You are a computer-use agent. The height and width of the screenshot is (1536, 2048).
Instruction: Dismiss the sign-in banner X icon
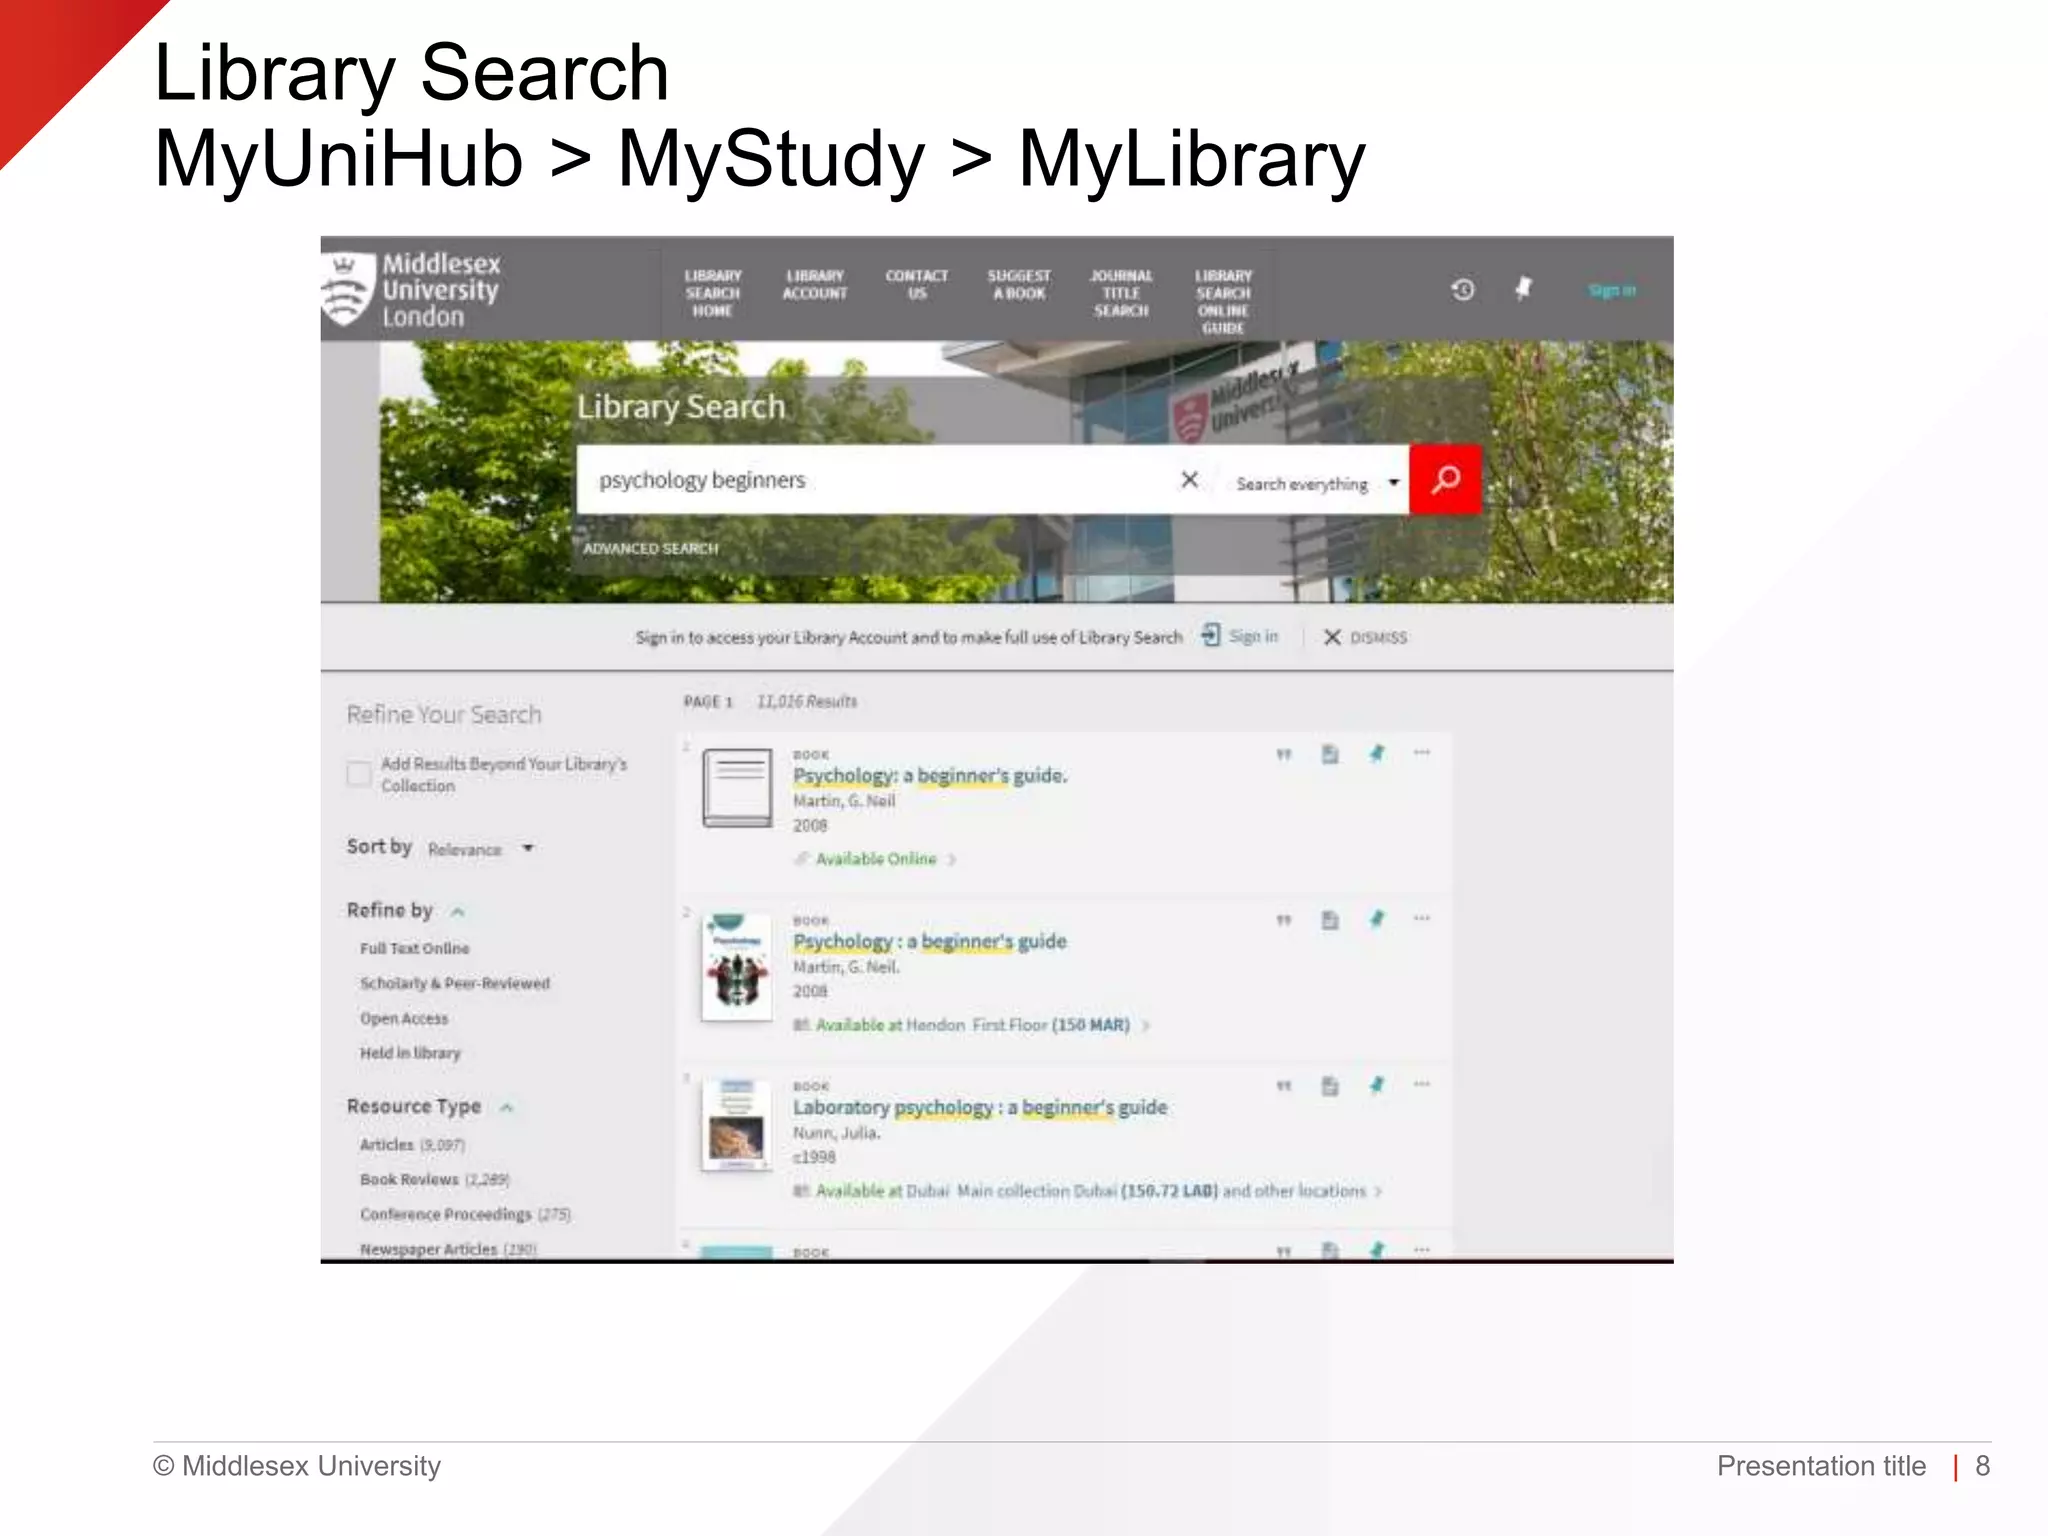tap(1332, 637)
